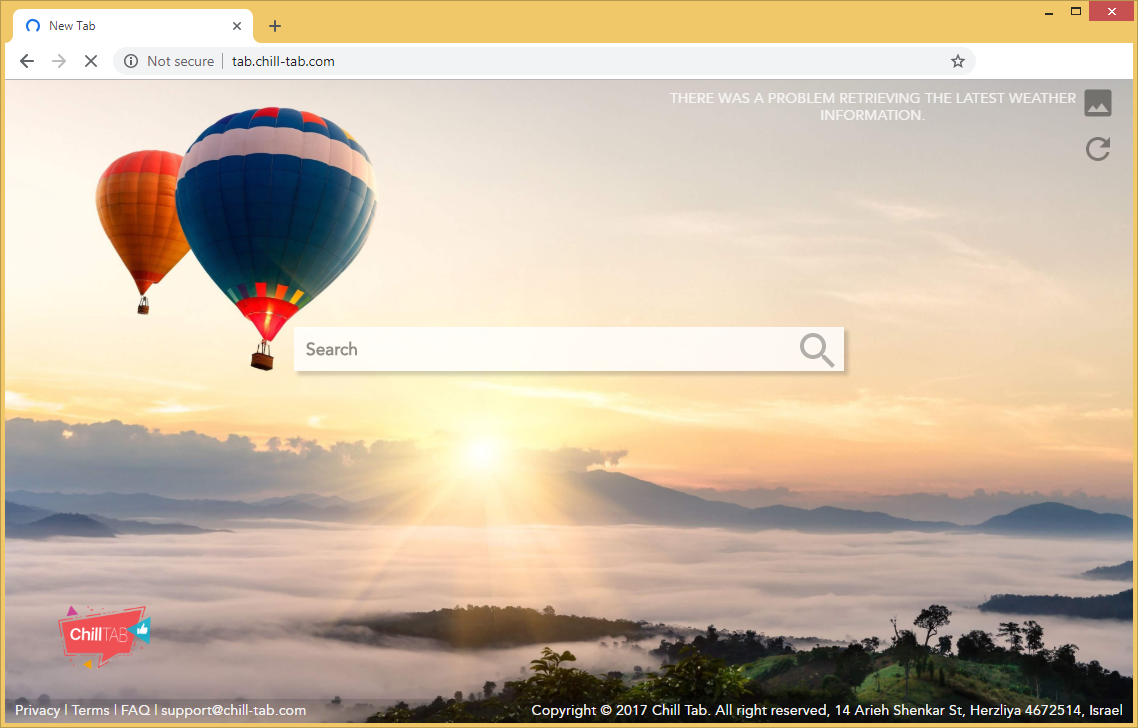Minimize the browser window
This screenshot has width=1138, height=728.
tap(1049, 12)
